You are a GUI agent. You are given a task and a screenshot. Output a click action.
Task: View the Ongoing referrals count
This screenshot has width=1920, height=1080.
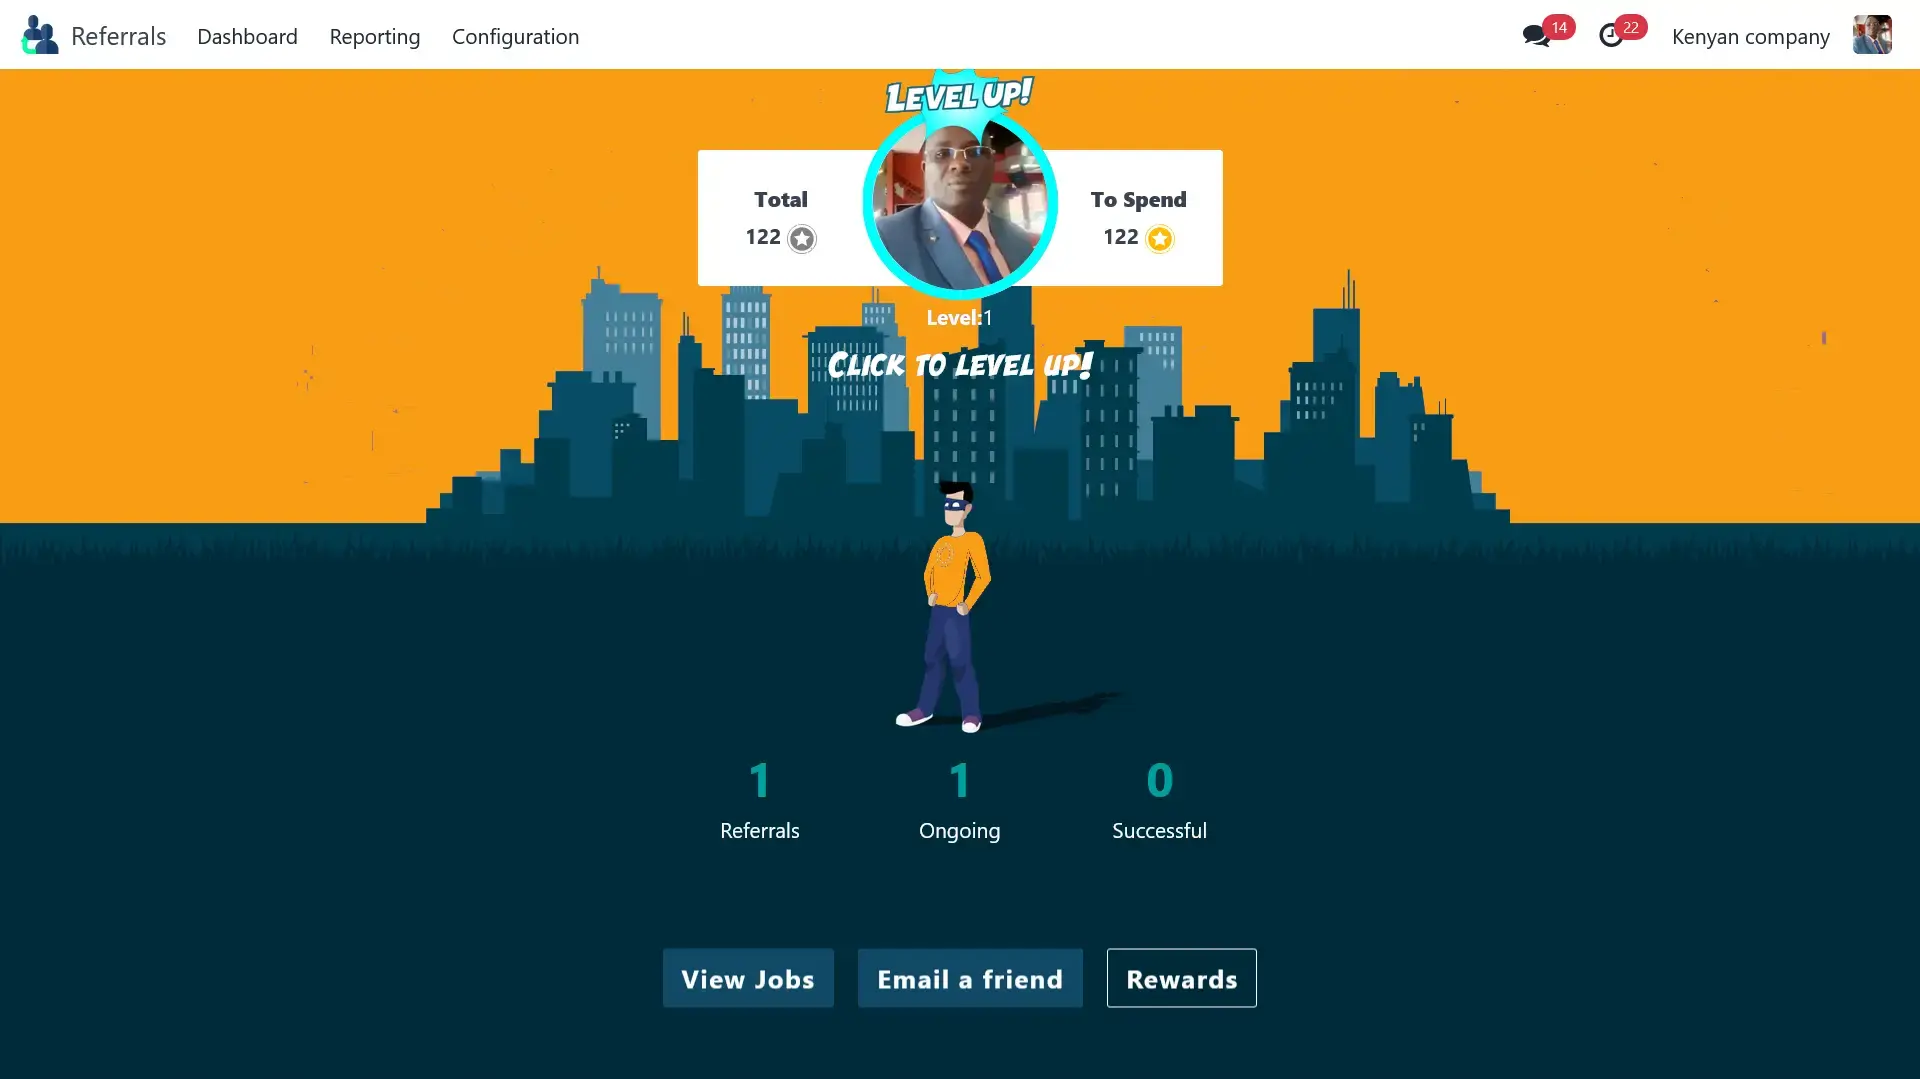[x=960, y=780]
